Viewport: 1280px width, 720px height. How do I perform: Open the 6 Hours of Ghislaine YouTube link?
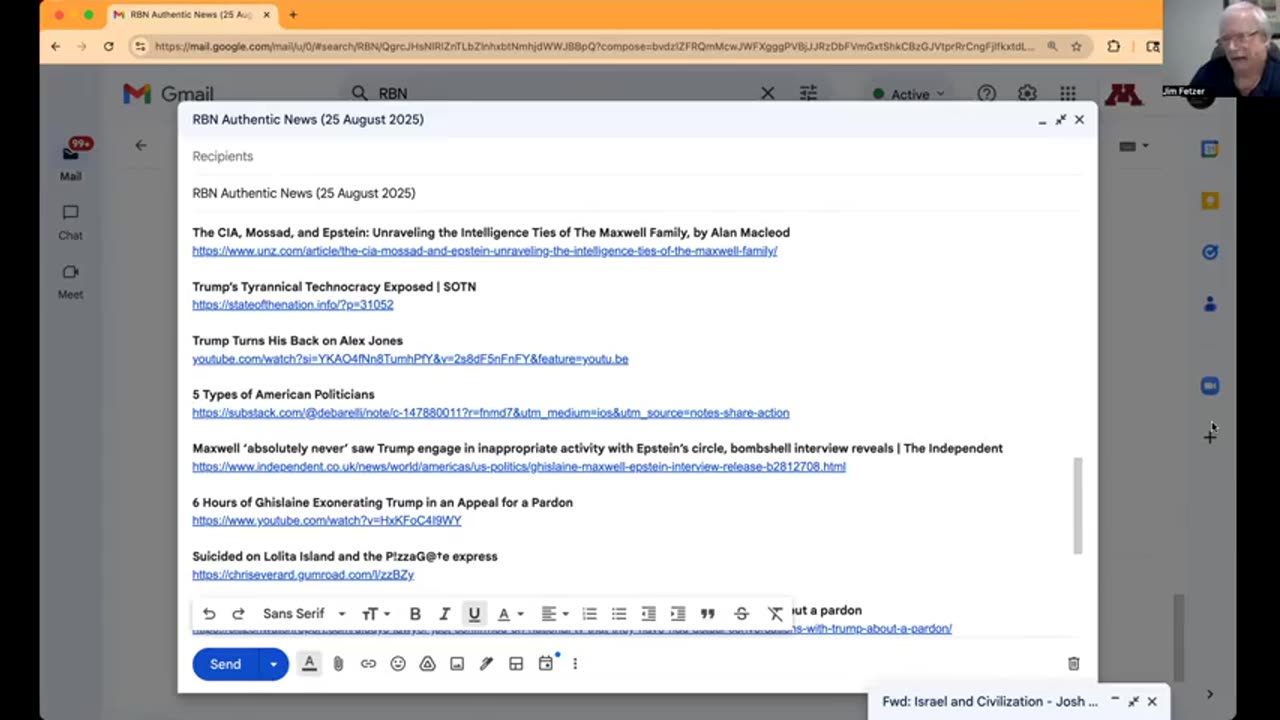(x=327, y=521)
